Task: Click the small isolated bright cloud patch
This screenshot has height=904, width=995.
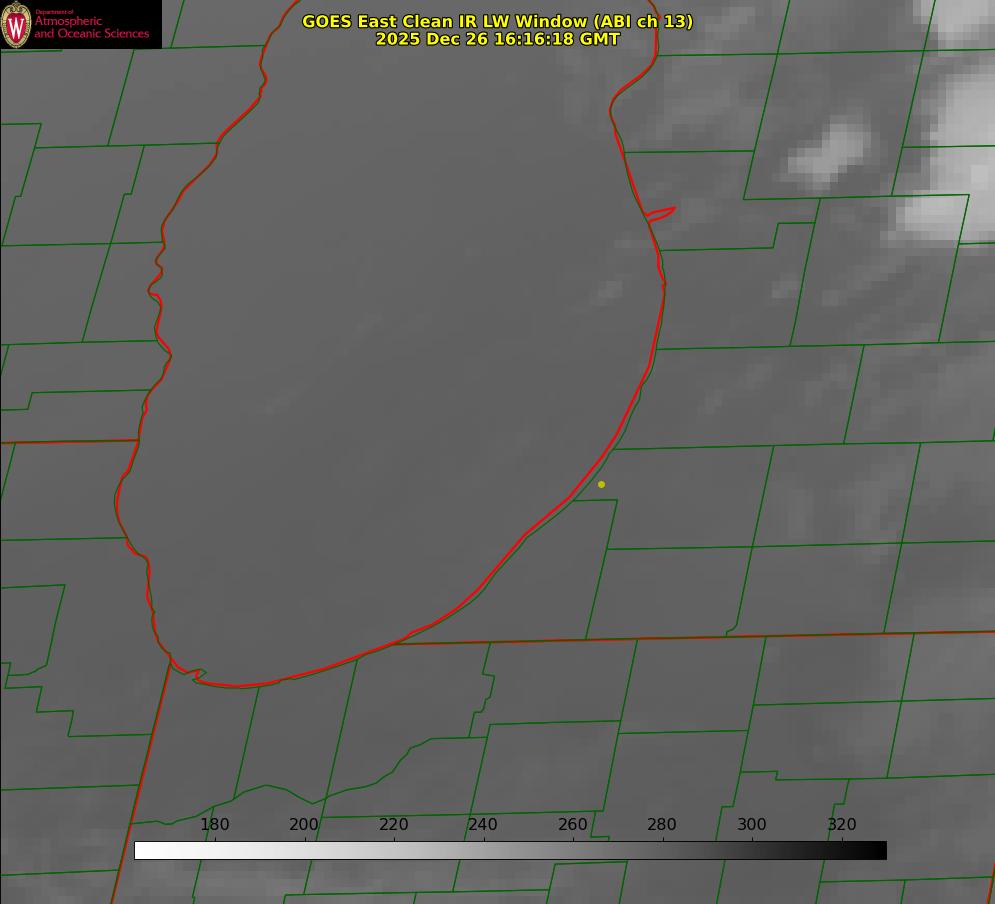Action: click(830, 152)
